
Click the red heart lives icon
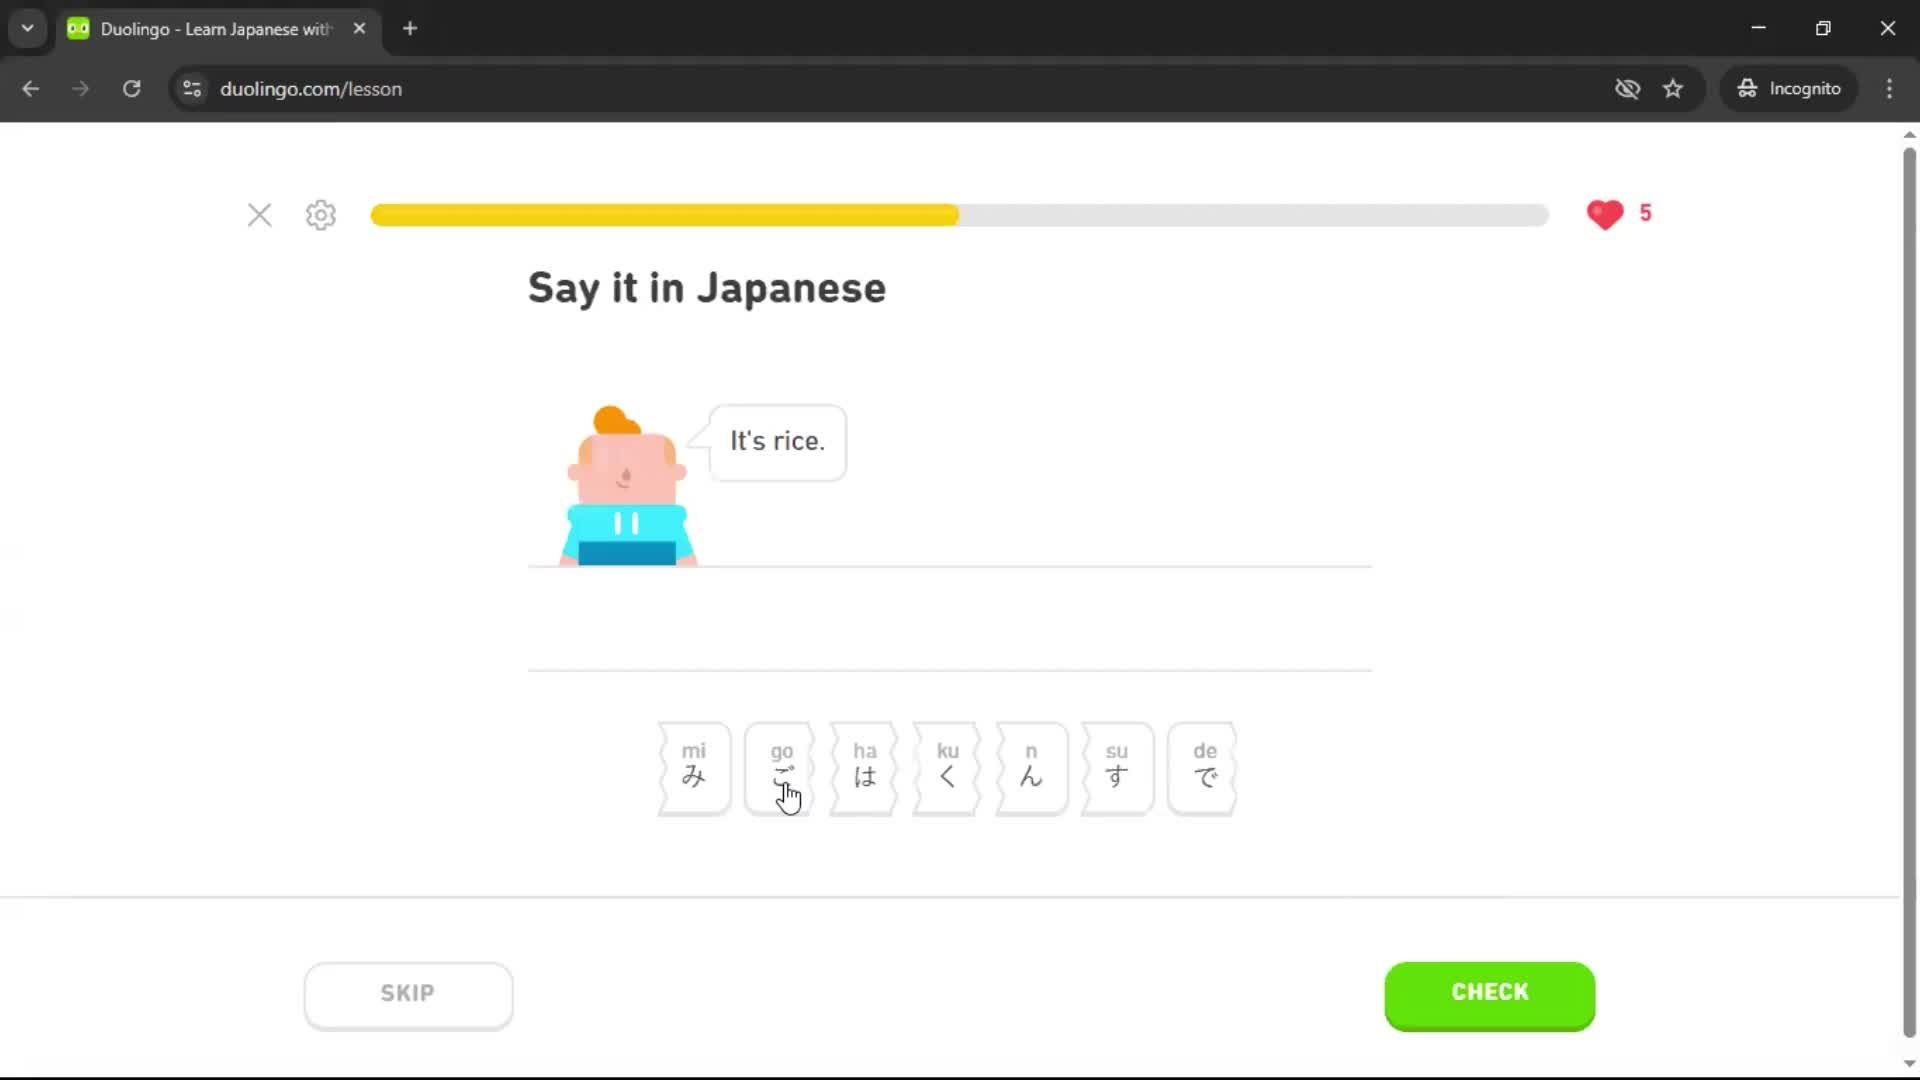pos(1605,214)
